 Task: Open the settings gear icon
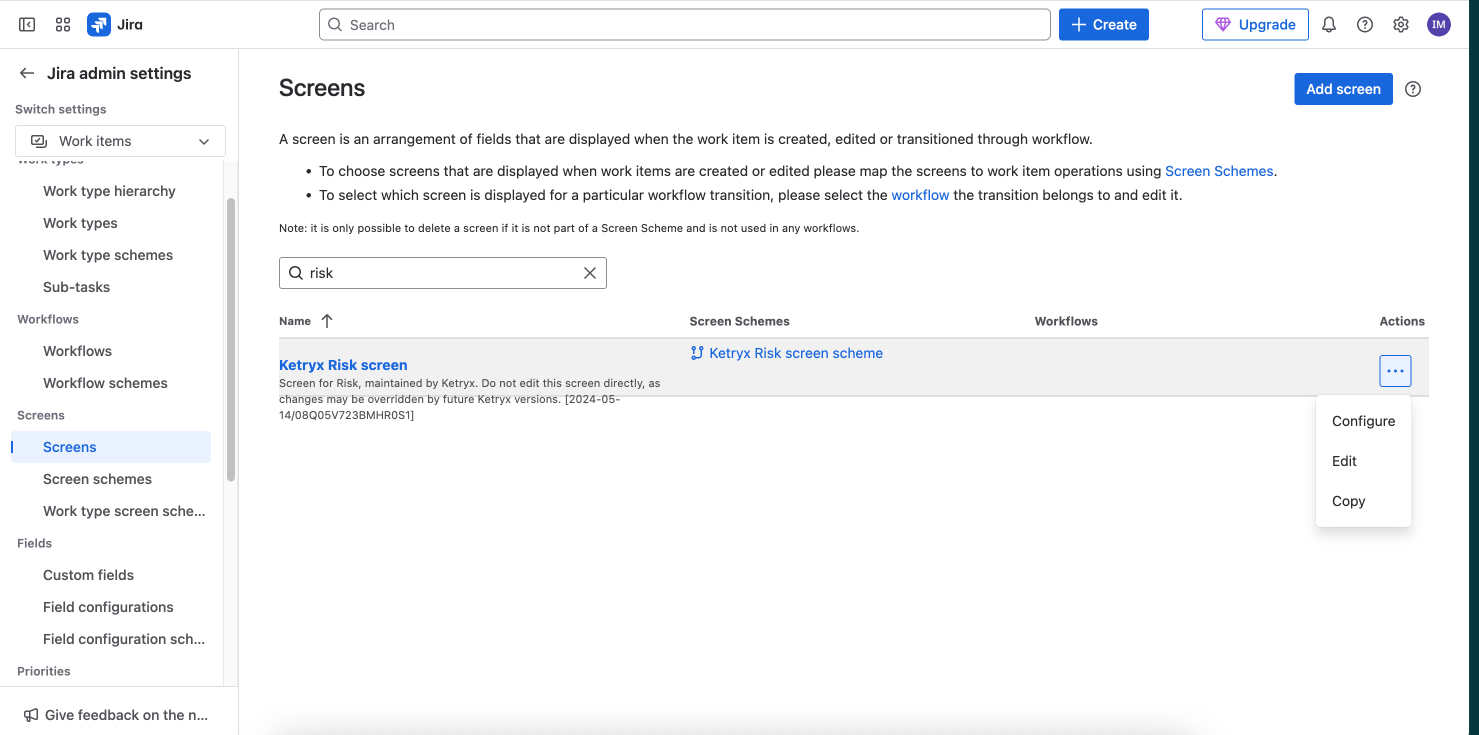coord(1401,25)
